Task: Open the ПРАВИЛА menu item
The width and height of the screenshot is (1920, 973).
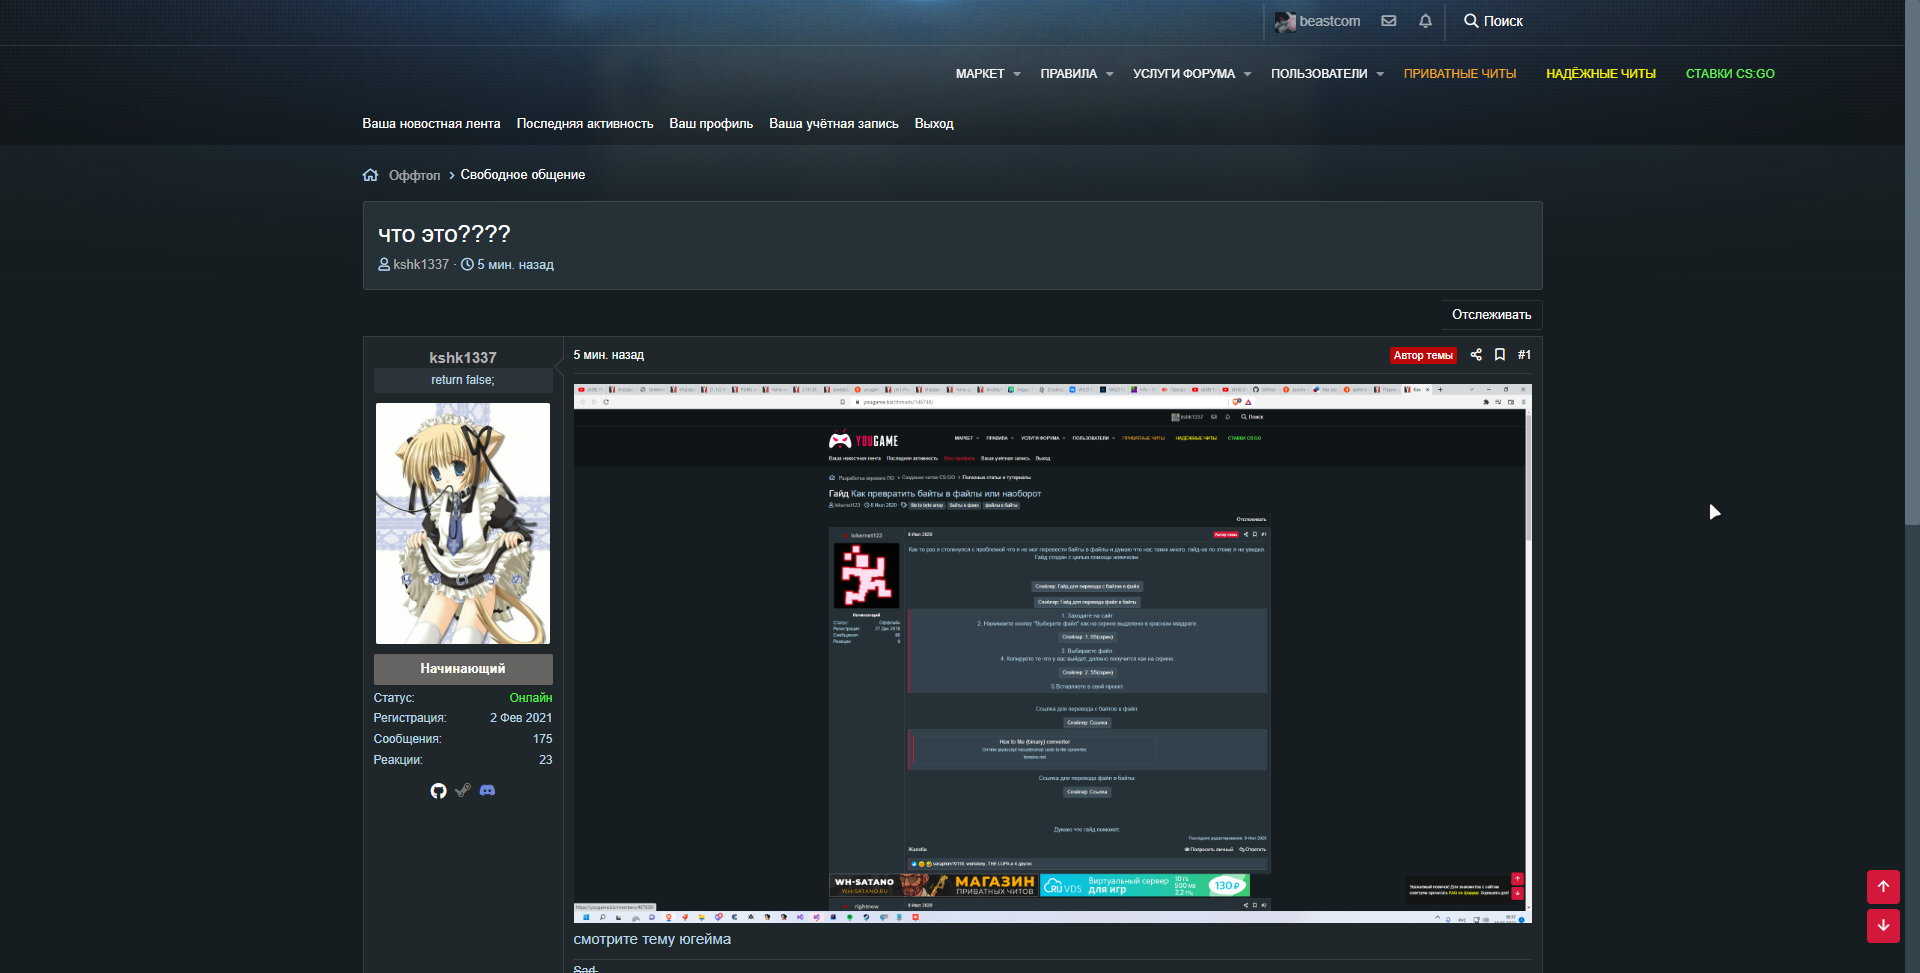Action: click(x=1069, y=74)
